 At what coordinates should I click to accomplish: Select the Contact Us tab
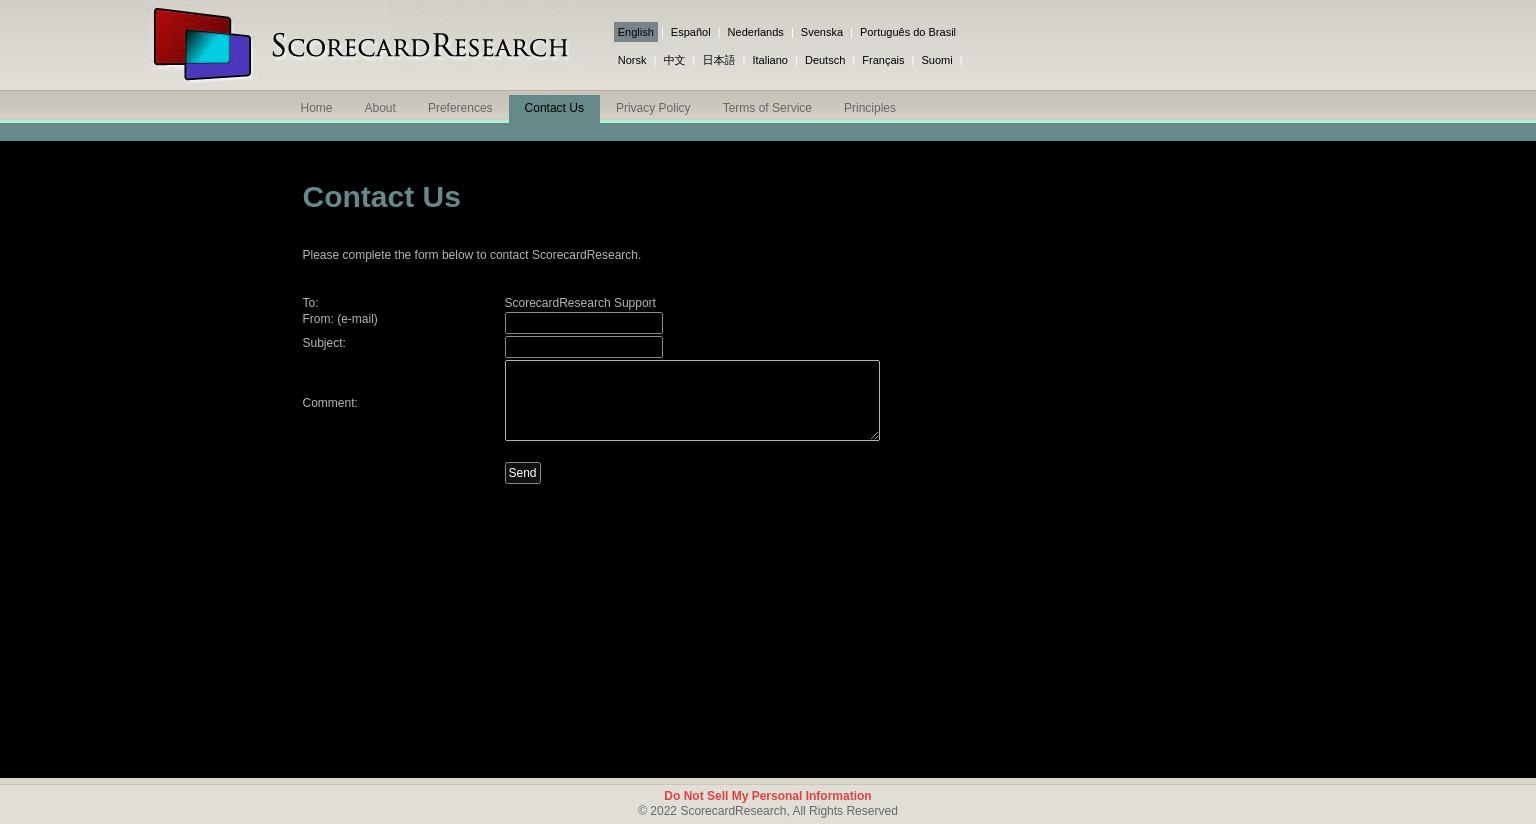point(554,108)
